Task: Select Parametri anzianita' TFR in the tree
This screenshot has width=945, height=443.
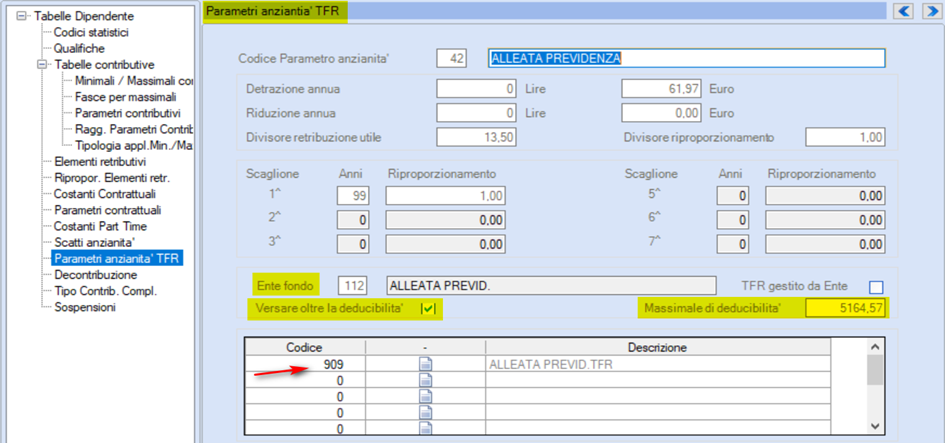Action: tap(118, 259)
